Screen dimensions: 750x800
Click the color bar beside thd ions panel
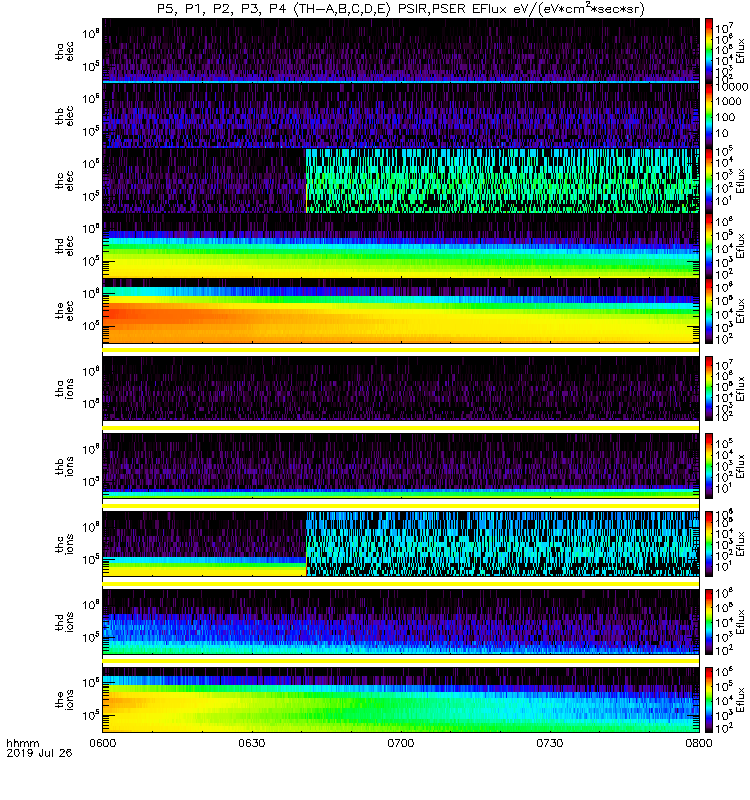tap(709, 622)
